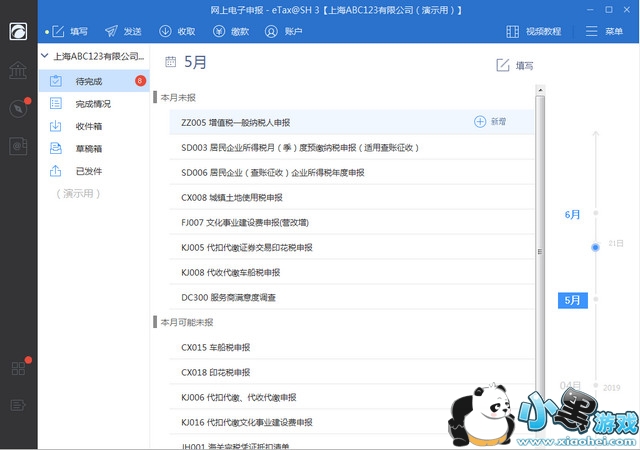The width and height of the screenshot is (640, 450).
Task: Click the bank building icon in left sidebar
Action: coord(18,71)
